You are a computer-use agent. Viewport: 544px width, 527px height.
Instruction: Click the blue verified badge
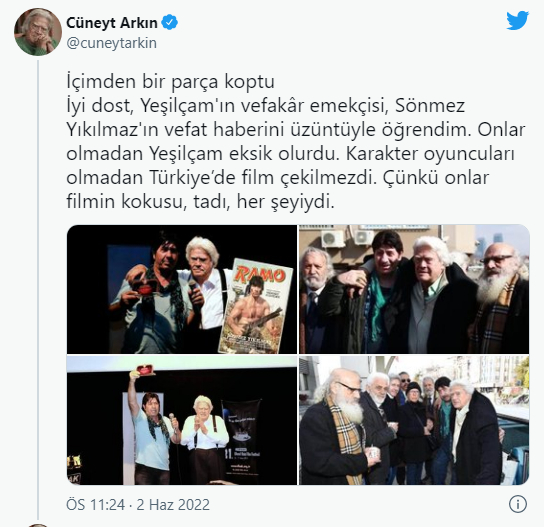pos(170,23)
